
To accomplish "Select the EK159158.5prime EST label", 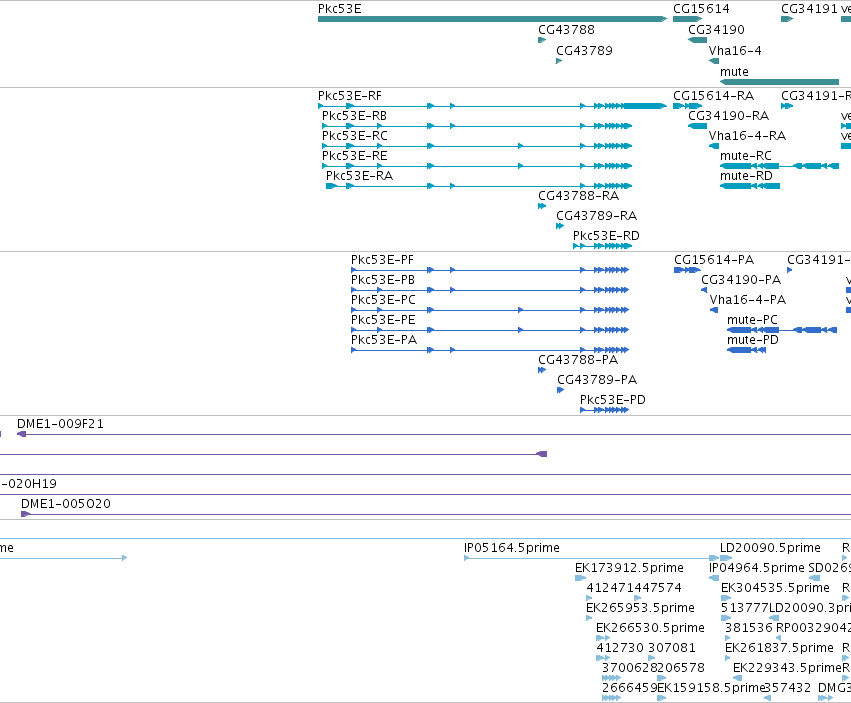I will click(x=711, y=688).
